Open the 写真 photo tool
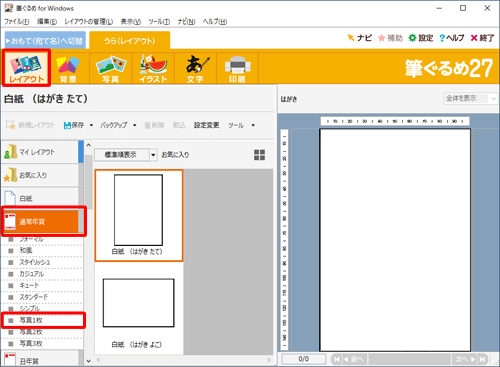The height and width of the screenshot is (367, 500). (x=111, y=68)
